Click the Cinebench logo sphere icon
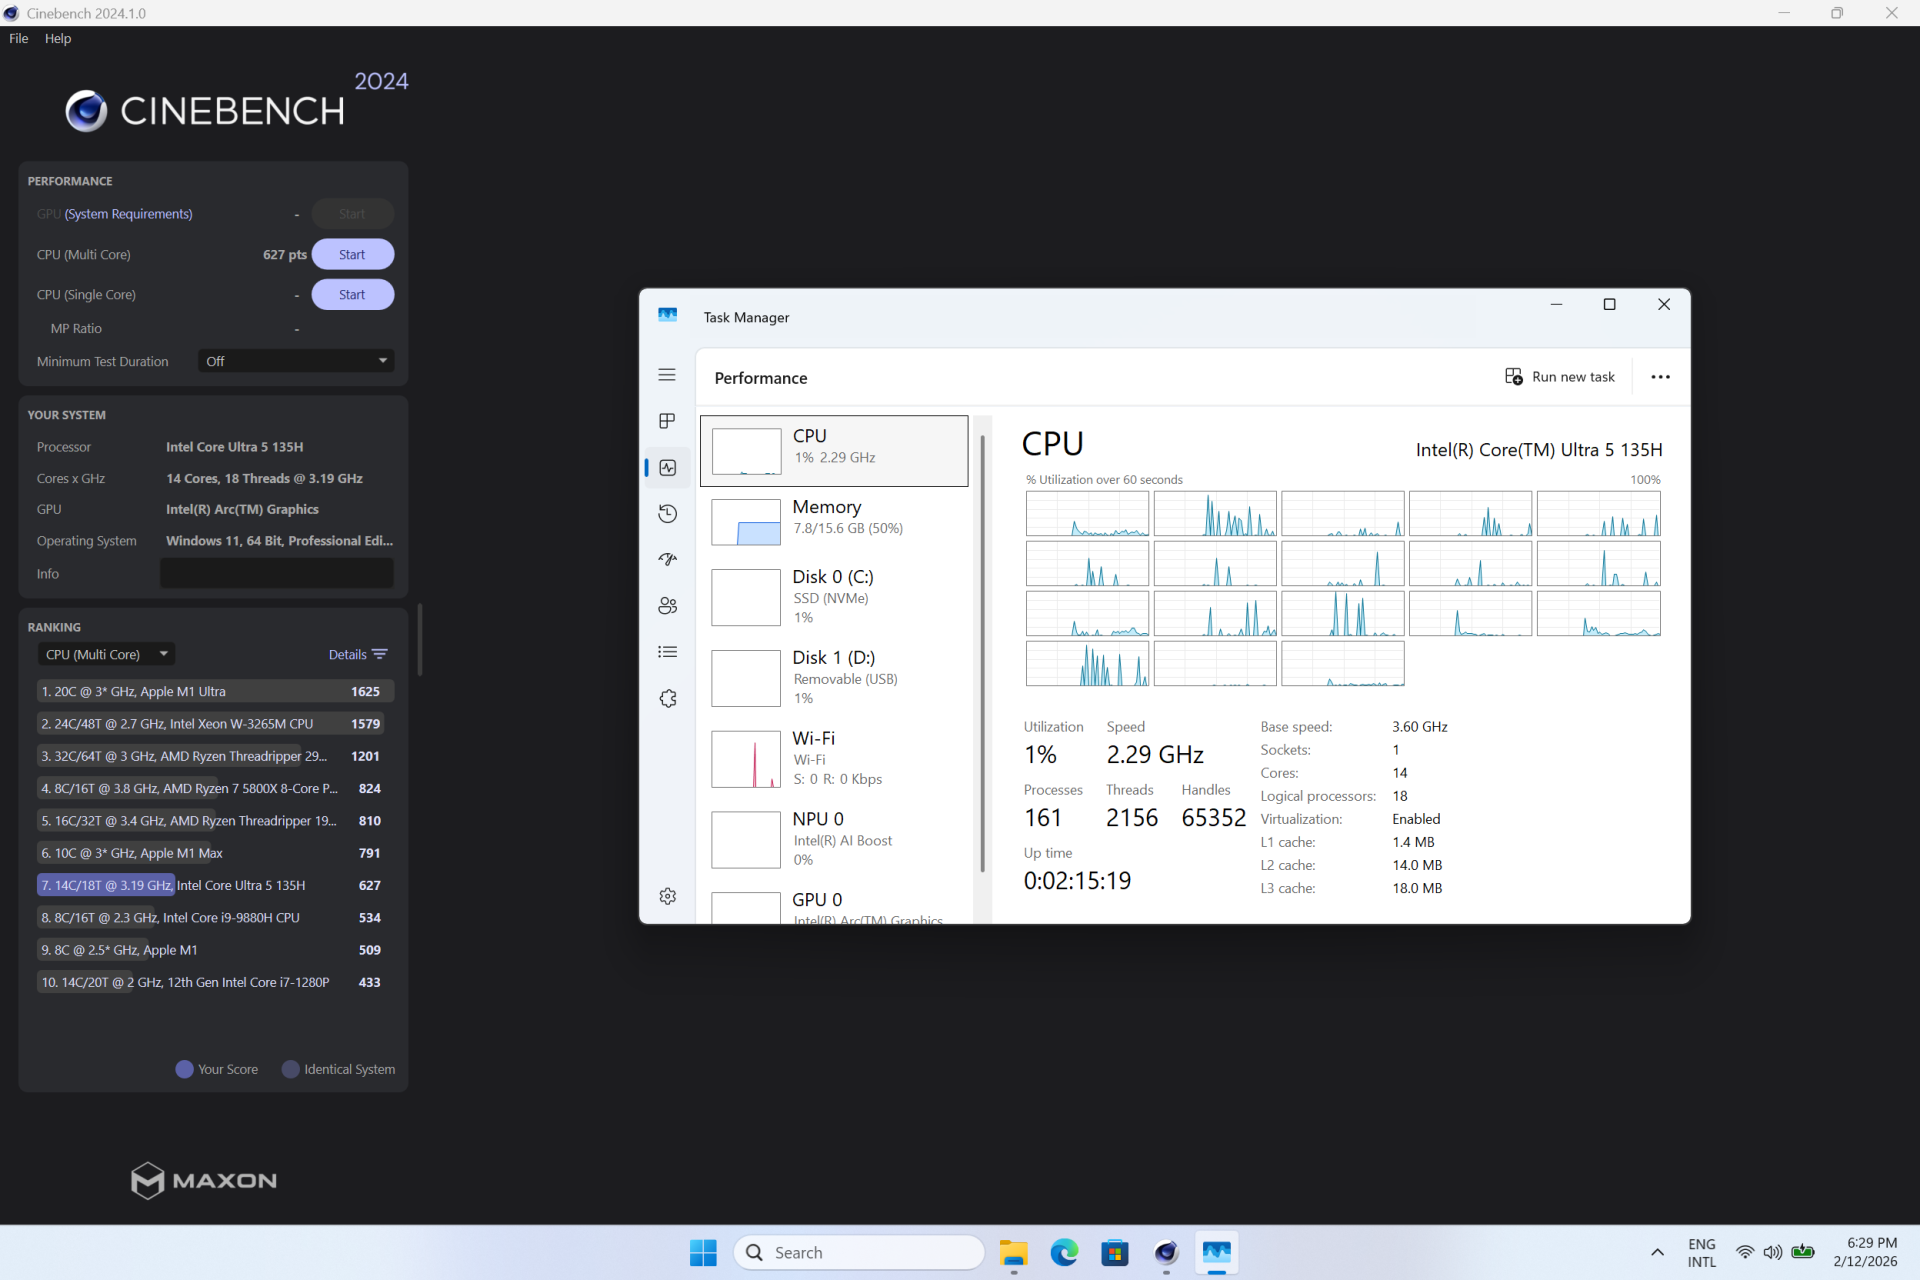1920x1280 pixels. click(86, 111)
